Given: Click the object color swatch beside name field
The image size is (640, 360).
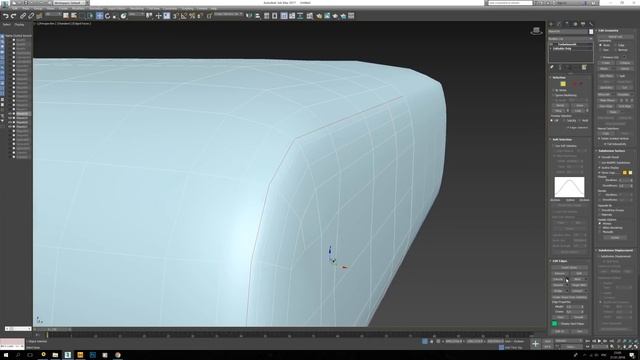Looking at the screenshot, I should tap(591, 31).
